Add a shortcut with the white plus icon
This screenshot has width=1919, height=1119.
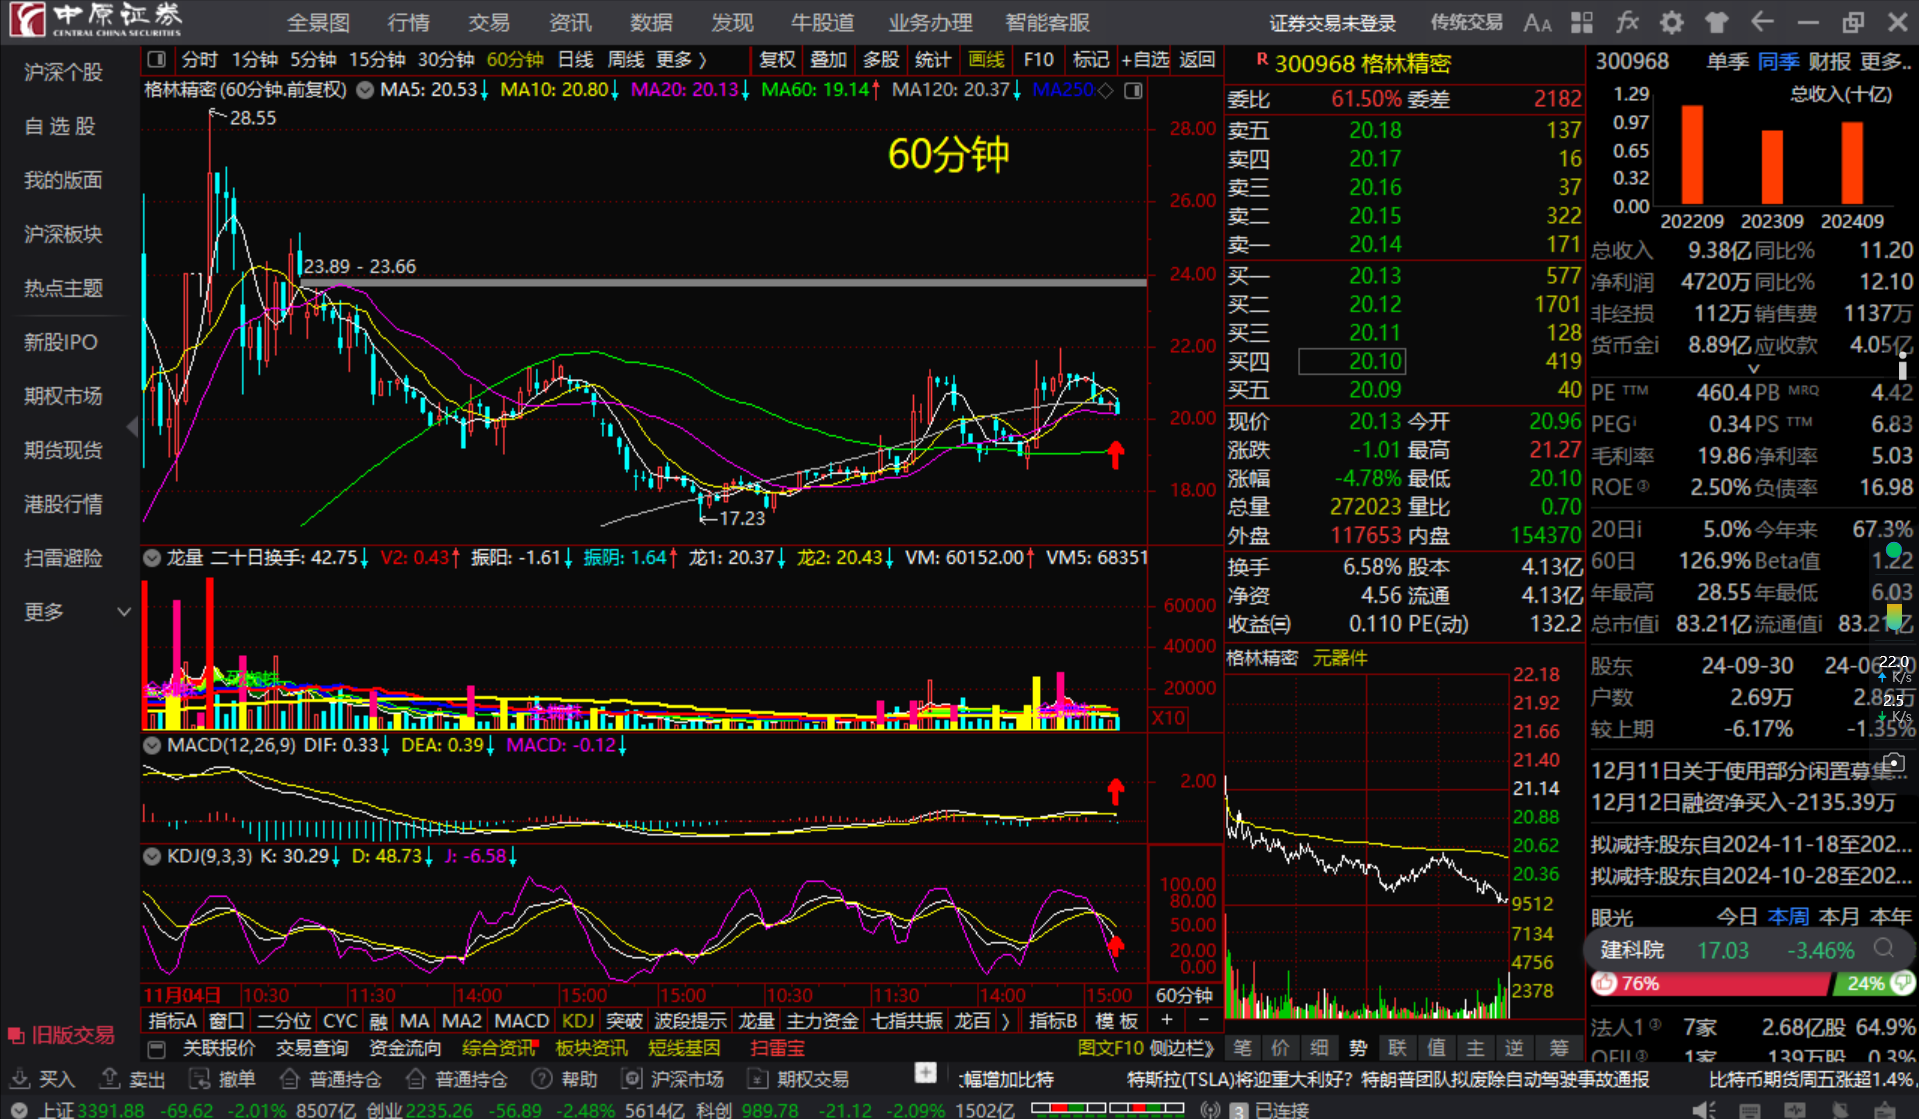[925, 1073]
